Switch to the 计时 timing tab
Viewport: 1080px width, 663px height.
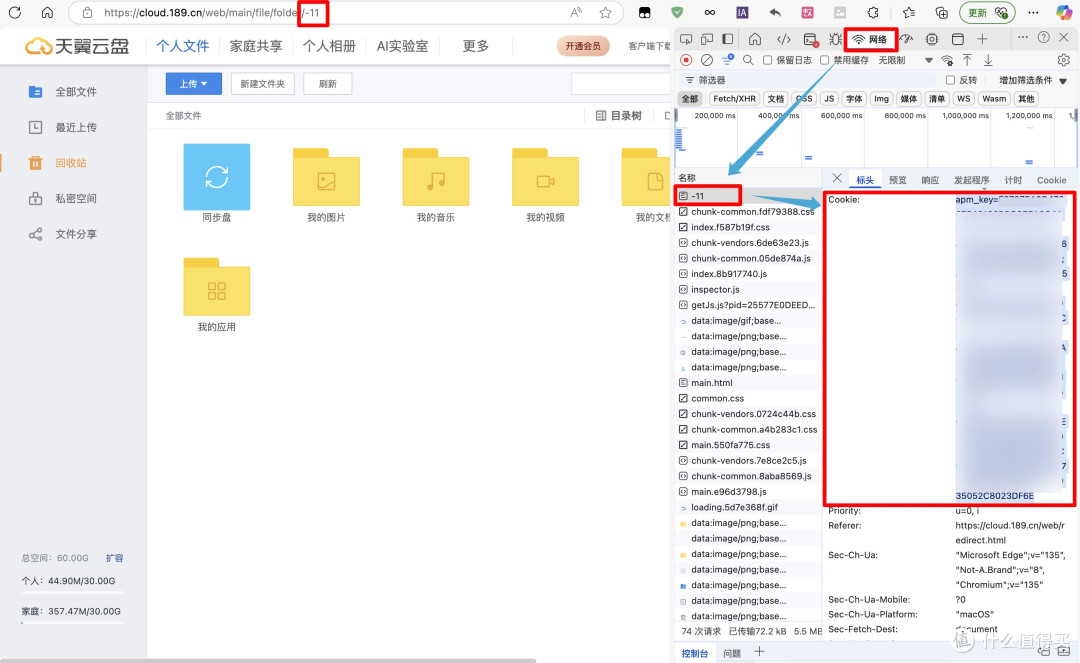[1013, 180]
